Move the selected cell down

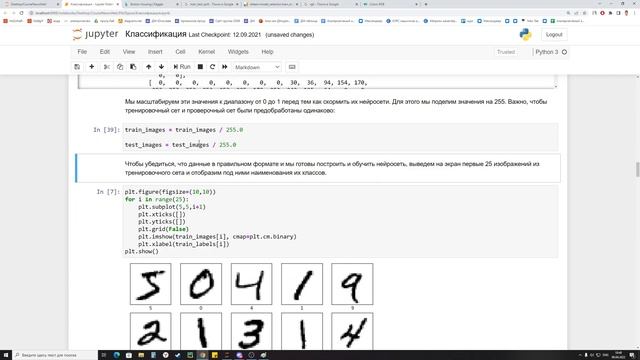coord(162,67)
